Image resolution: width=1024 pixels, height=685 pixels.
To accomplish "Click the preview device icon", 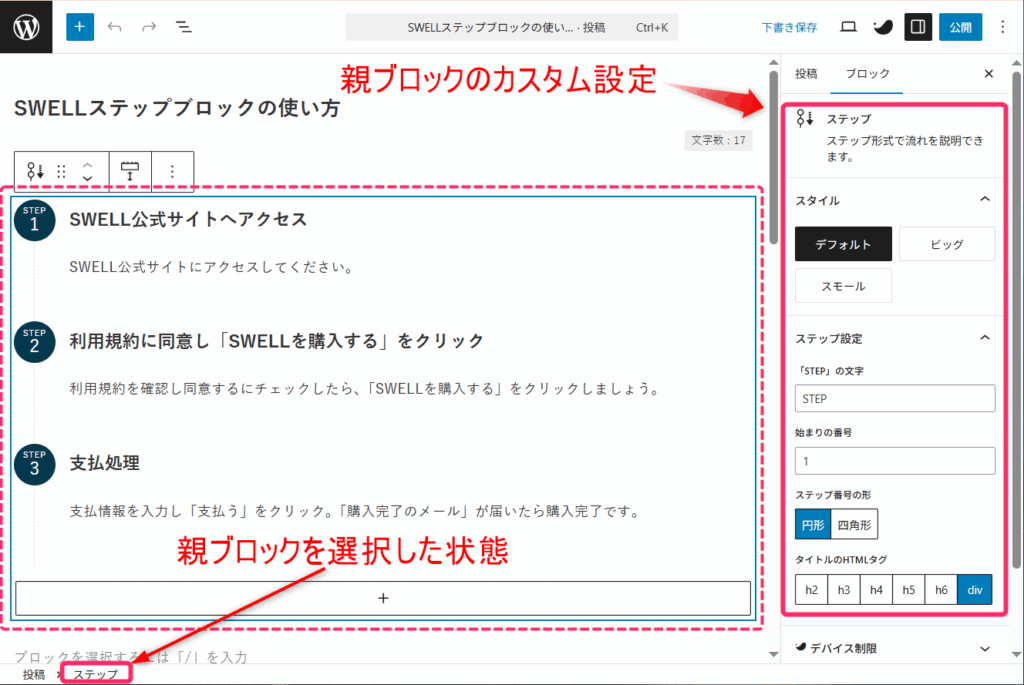I will coord(848,27).
